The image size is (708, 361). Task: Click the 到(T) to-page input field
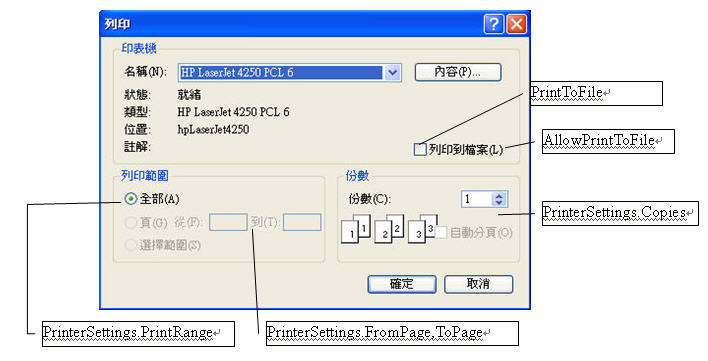tap(302, 222)
